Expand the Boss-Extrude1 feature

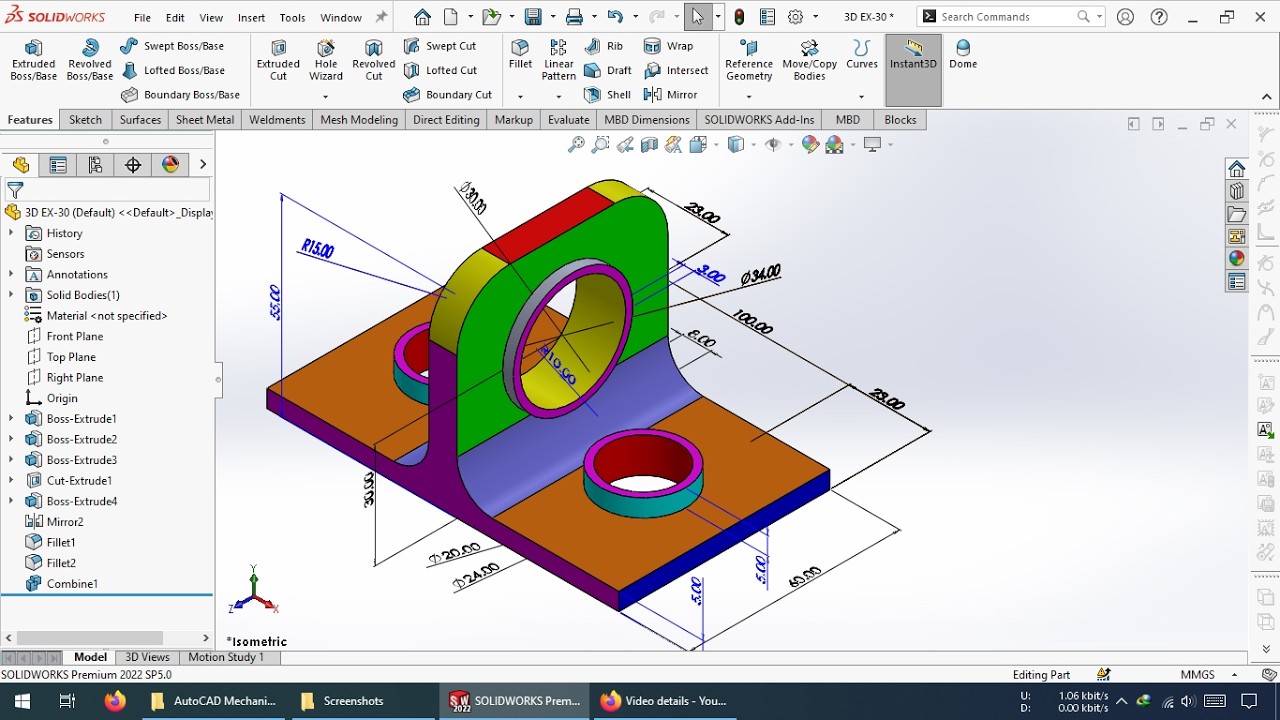[11, 419]
